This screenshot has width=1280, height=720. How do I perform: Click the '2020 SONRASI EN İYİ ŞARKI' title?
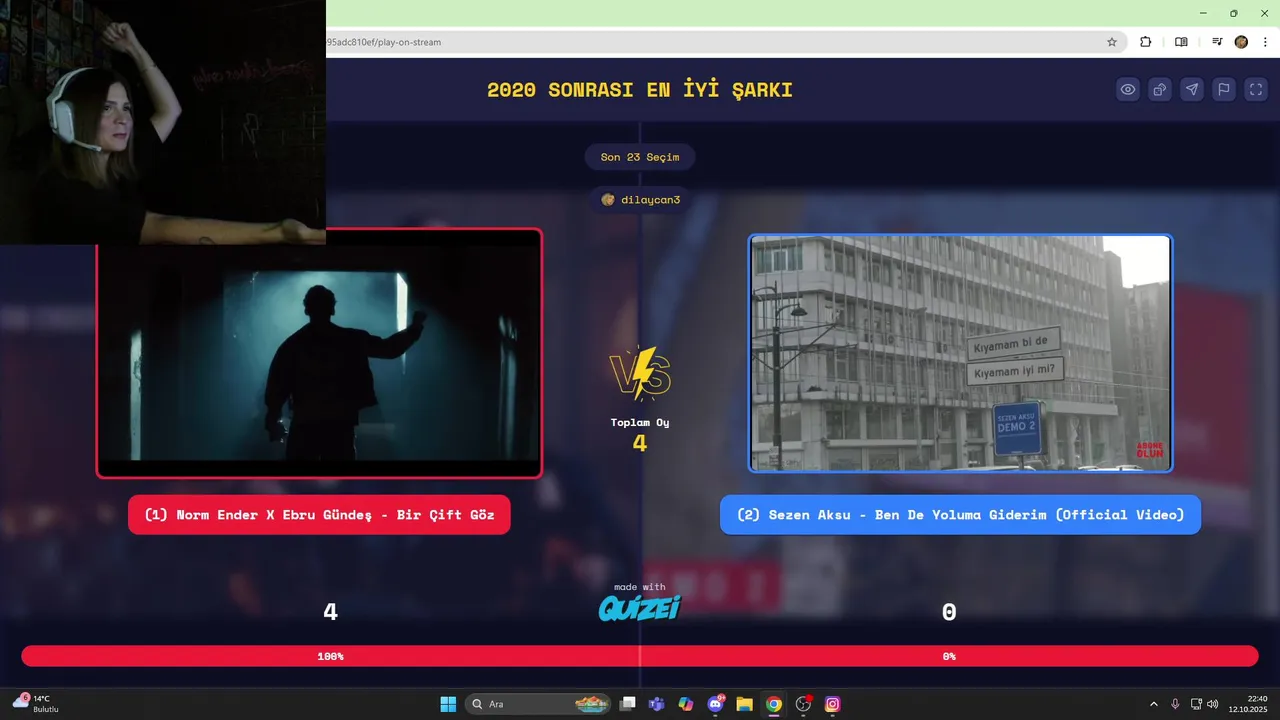640,90
